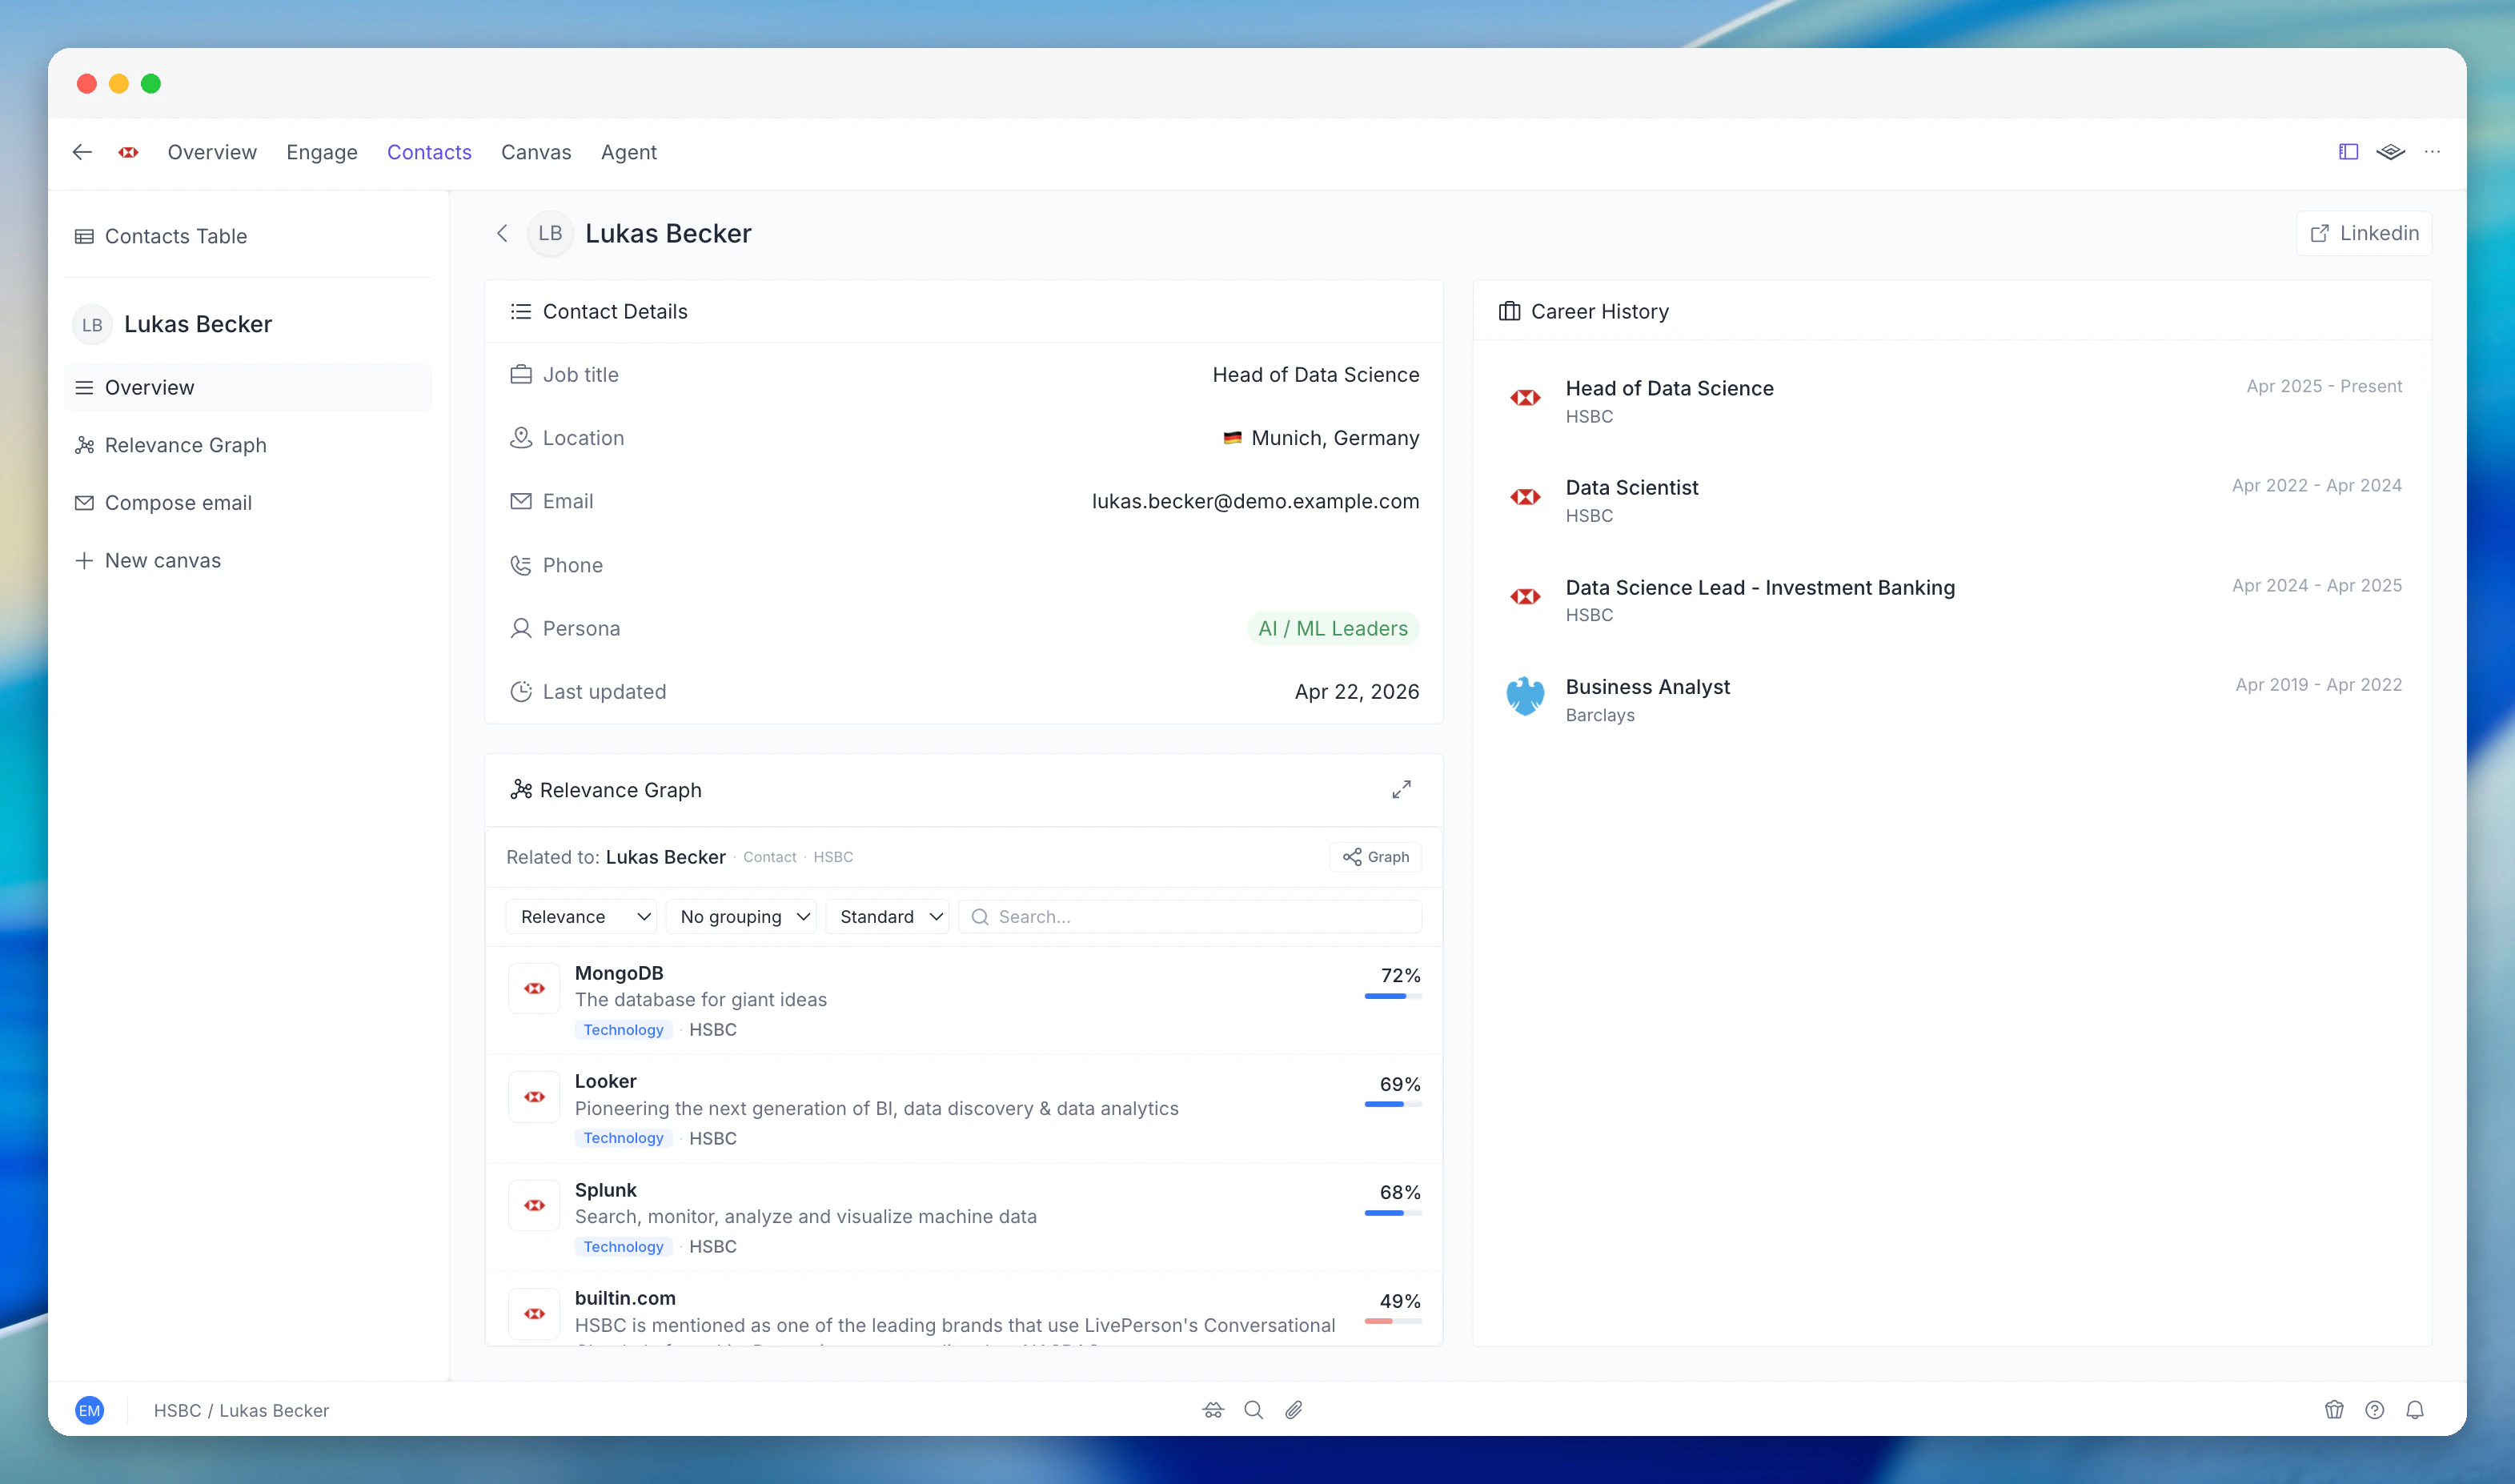Click the Contact Details list icon
This screenshot has height=1484, width=2515.
pos(520,311)
